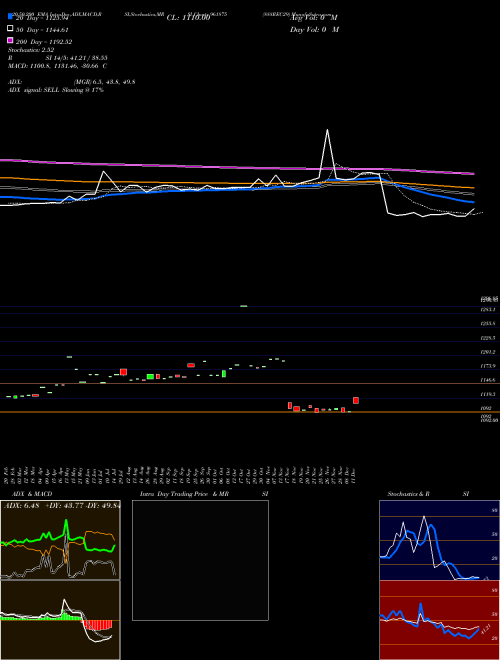Click the blue 20 Day EMA legend swatch
Screen dimensions: 500x660
[x=10, y=16]
